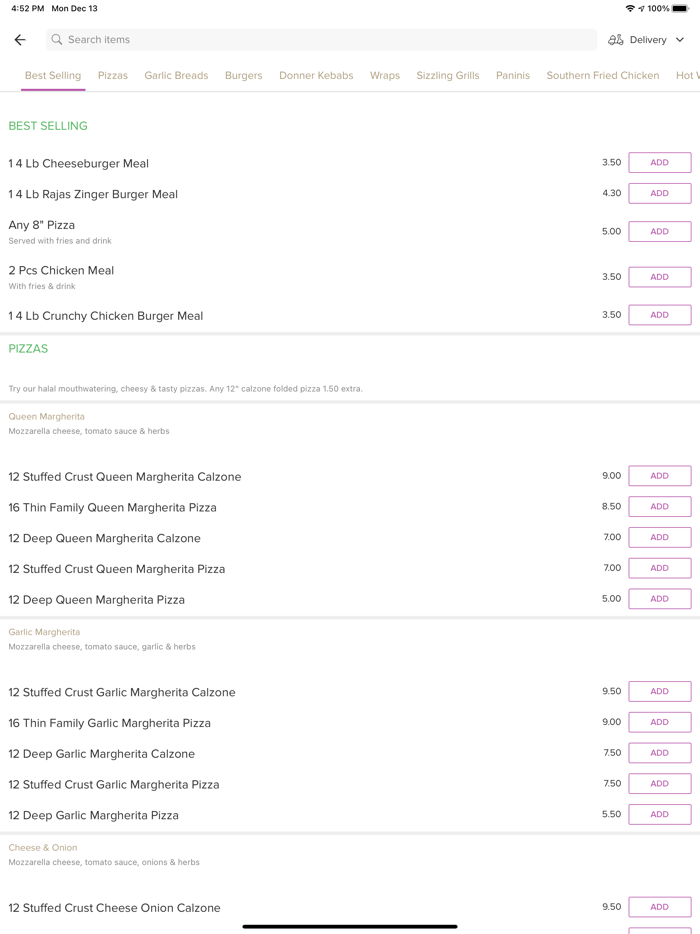Tap the Wi-Fi status icon
This screenshot has height=934, width=700.
(630, 8)
